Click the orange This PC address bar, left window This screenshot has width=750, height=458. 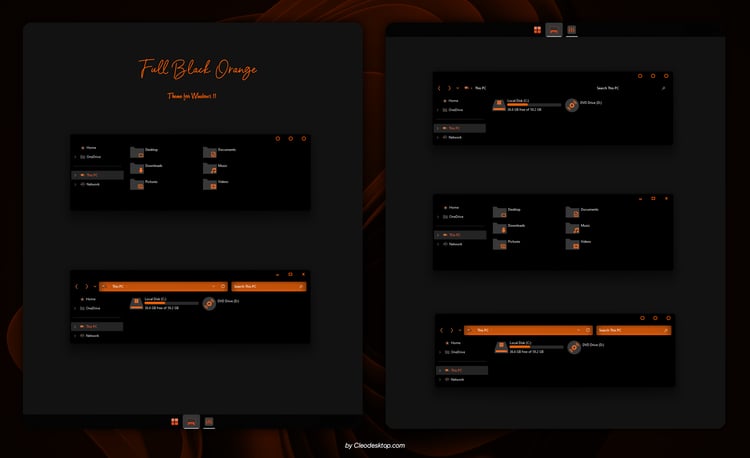[164, 286]
